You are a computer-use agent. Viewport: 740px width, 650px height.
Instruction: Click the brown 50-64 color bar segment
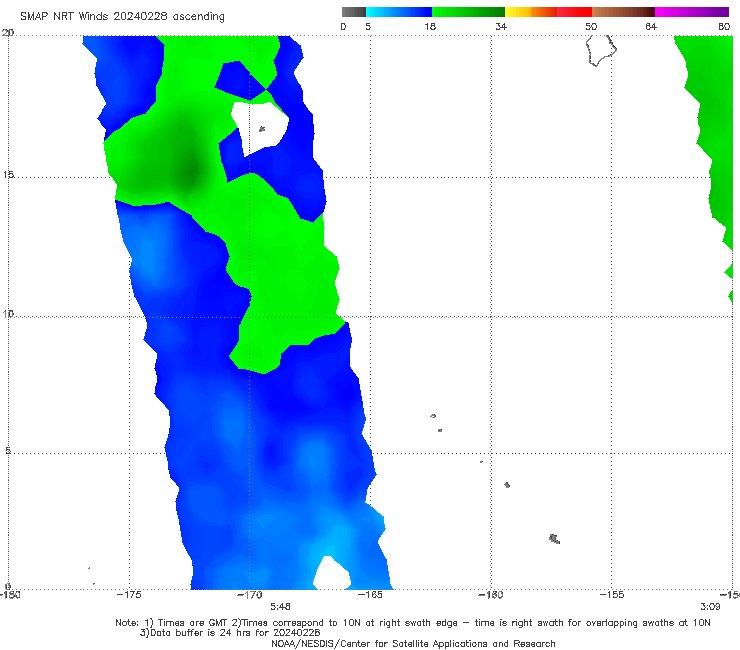[623, 12]
